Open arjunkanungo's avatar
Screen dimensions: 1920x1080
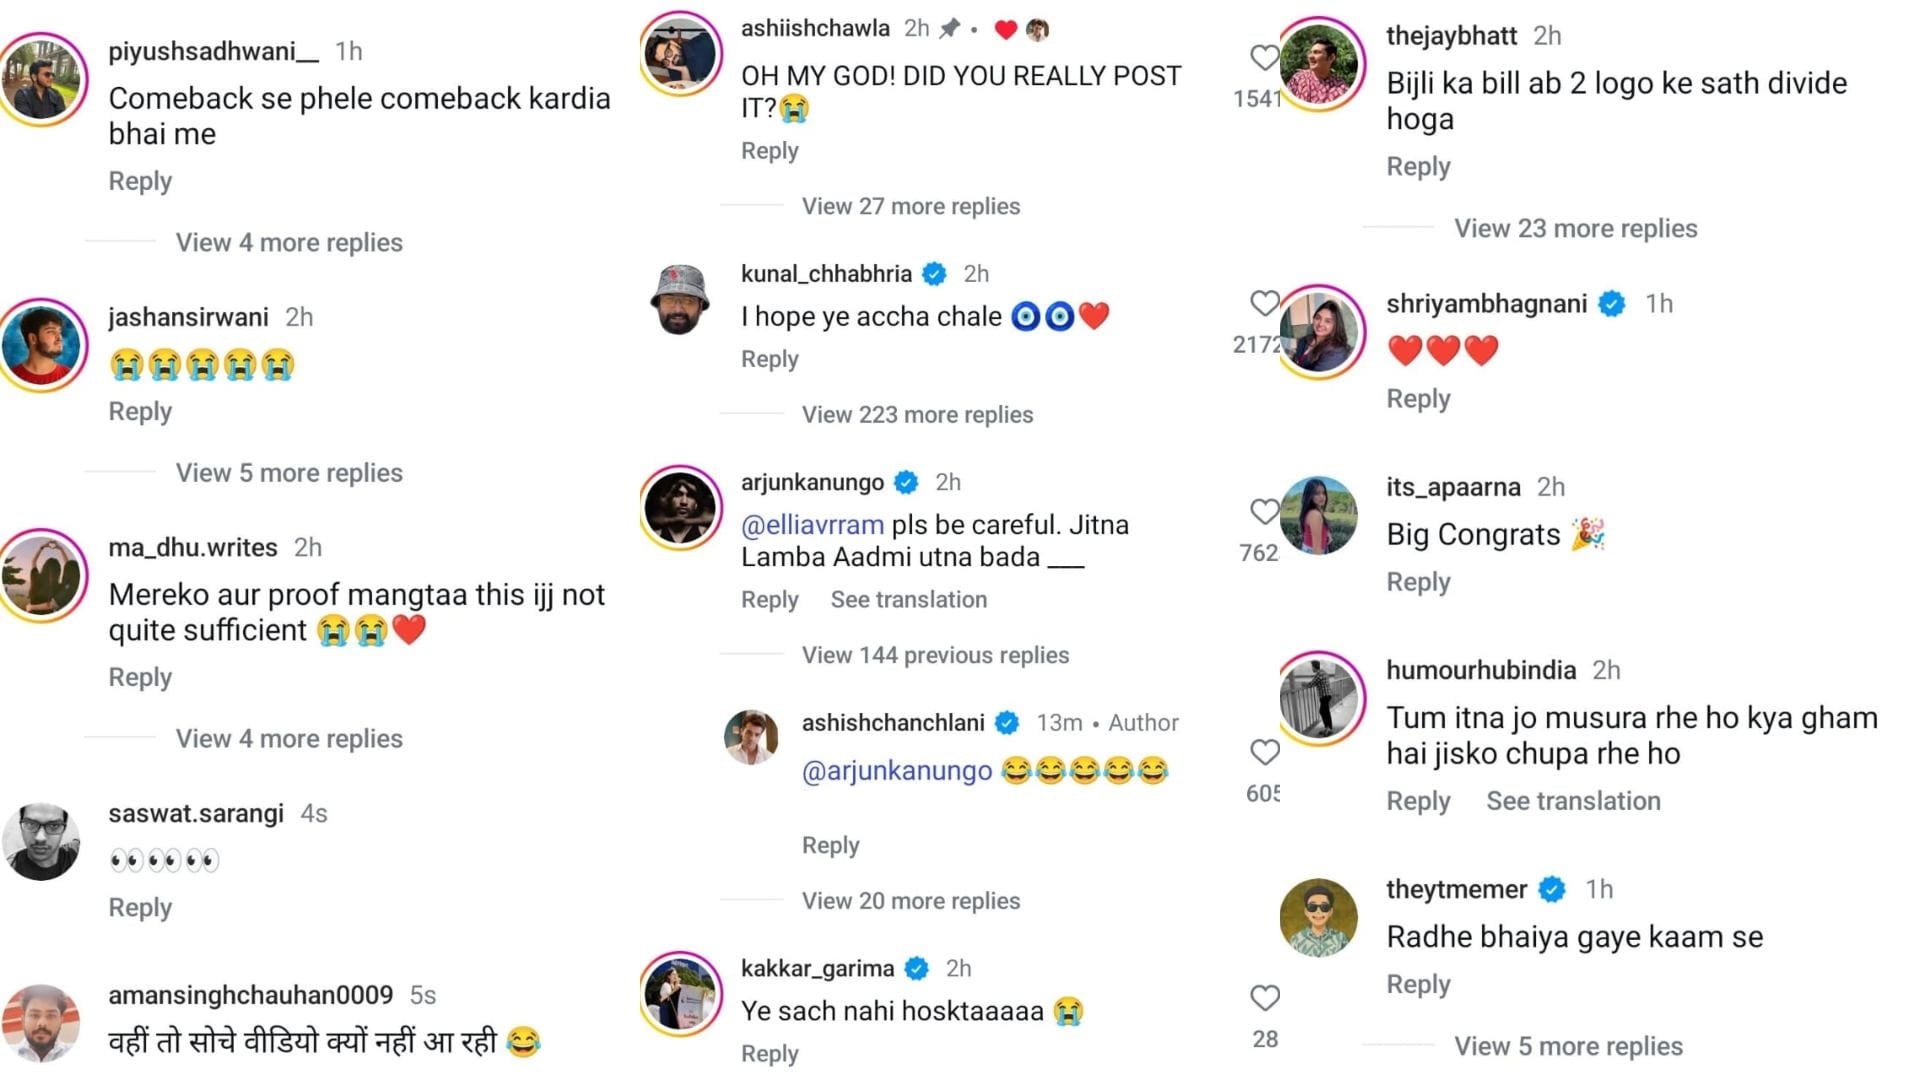coord(680,508)
